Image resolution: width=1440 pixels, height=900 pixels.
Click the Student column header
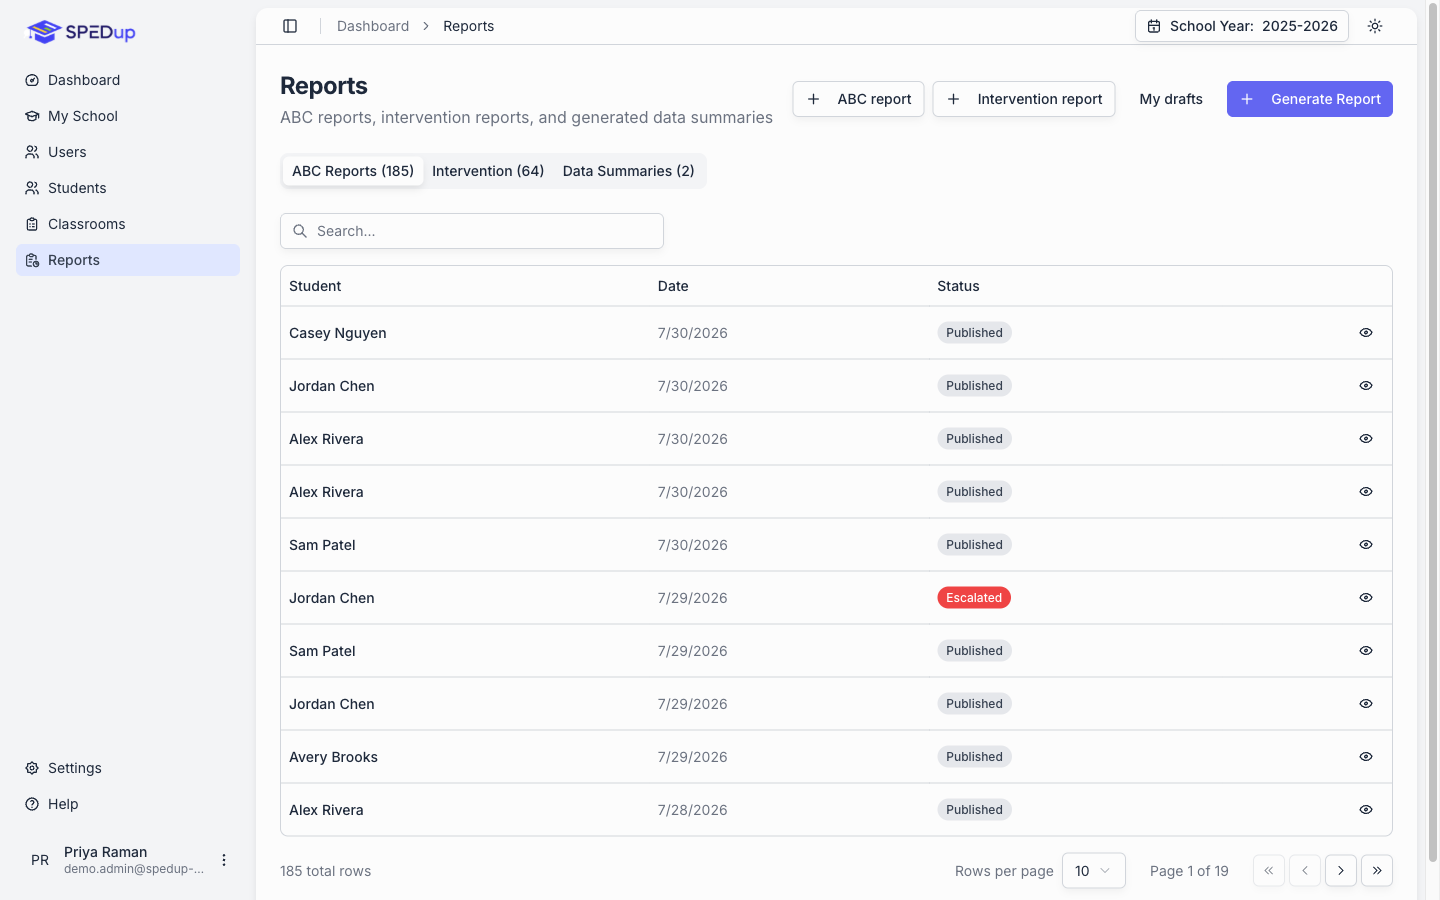pos(315,286)
